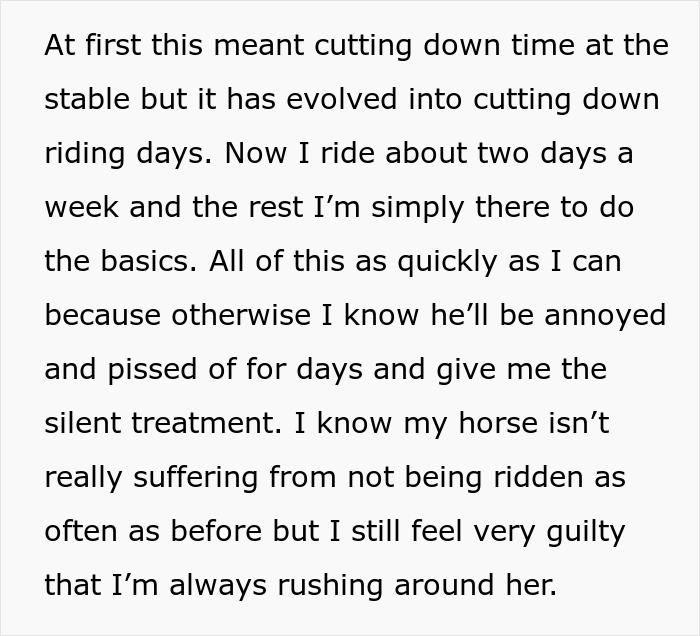Click on the word "pissed"
Viewport: 700px width, 636px height.
[x=152, y=370]
